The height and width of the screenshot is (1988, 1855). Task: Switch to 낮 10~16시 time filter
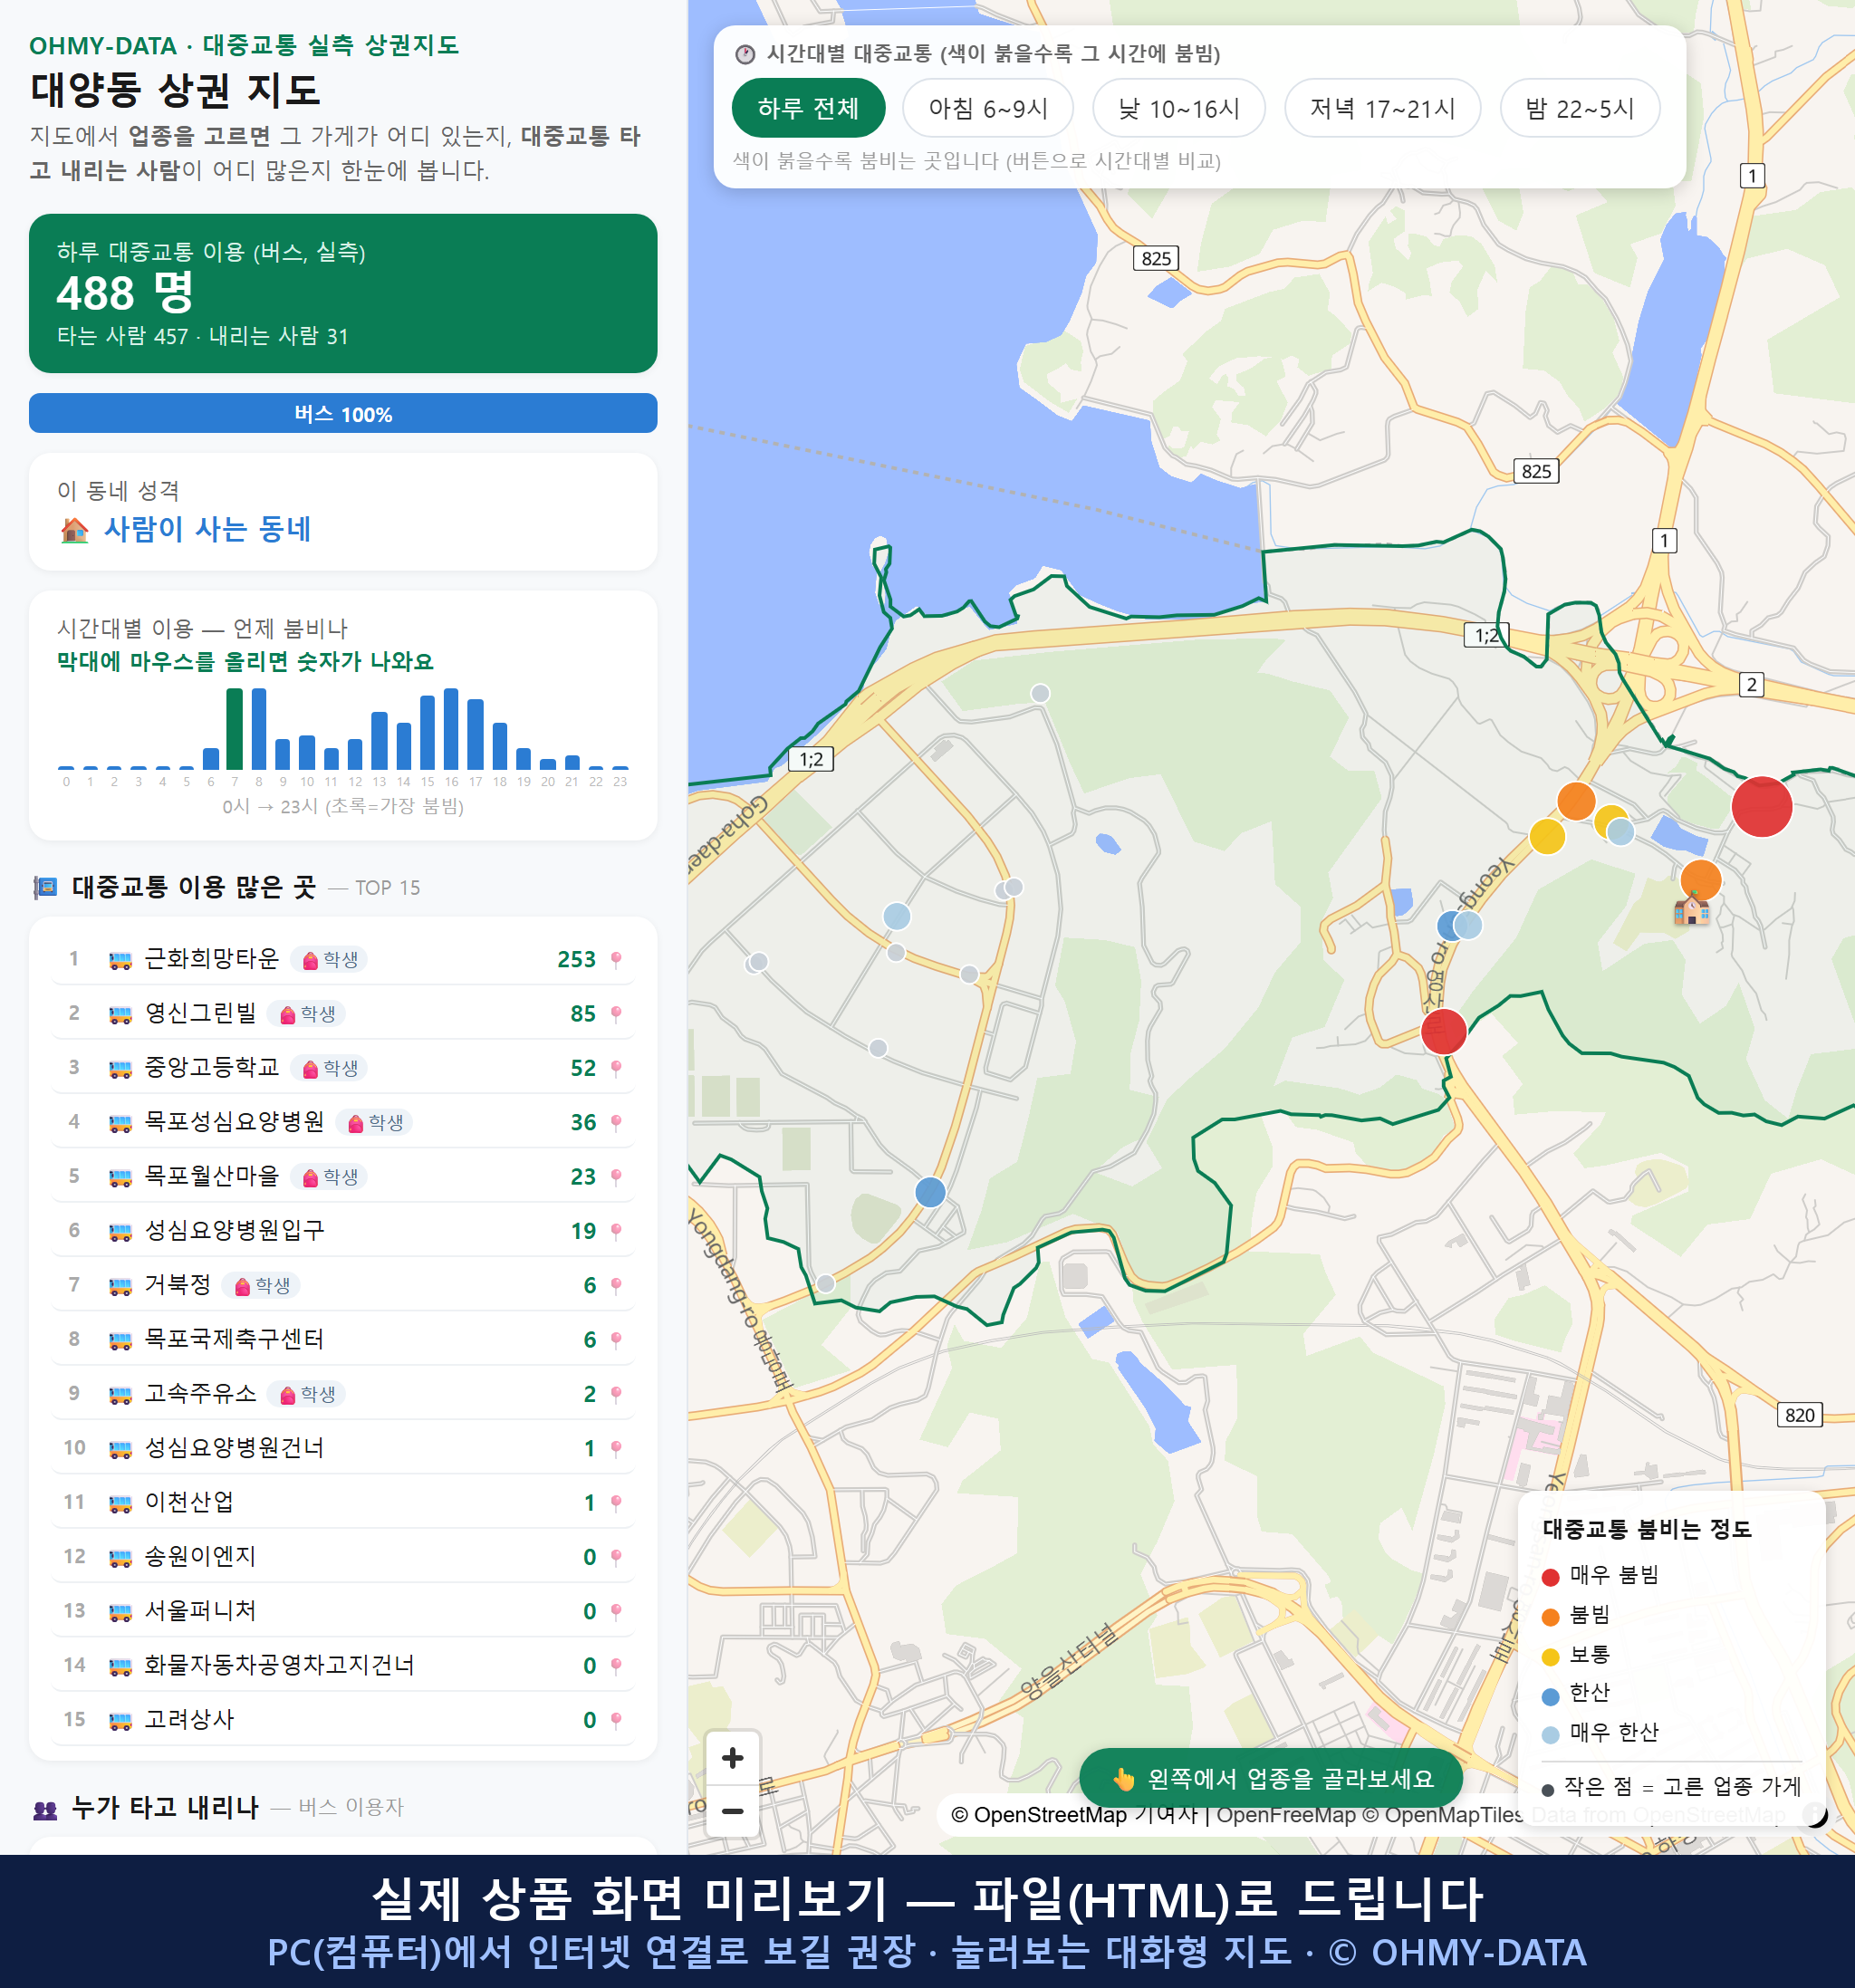click(1178, 108)
